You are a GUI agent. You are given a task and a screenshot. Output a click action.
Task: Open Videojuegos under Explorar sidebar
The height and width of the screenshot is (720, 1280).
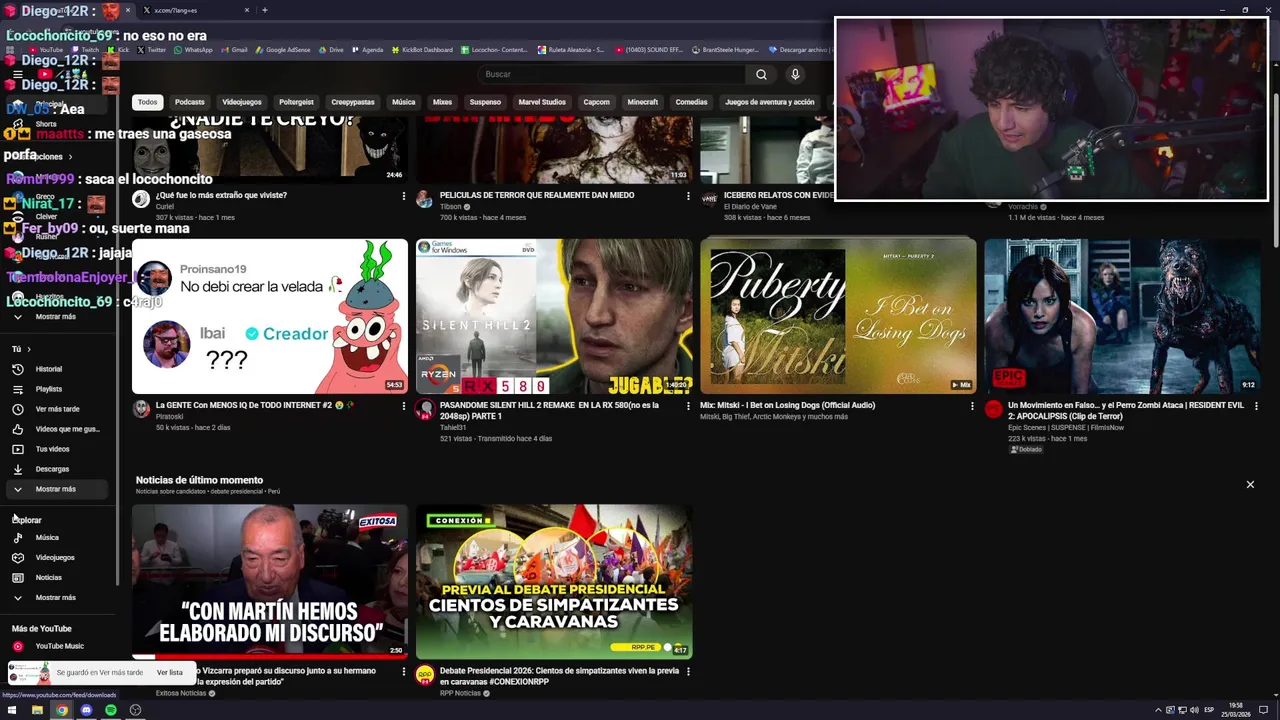coord(55,557)
